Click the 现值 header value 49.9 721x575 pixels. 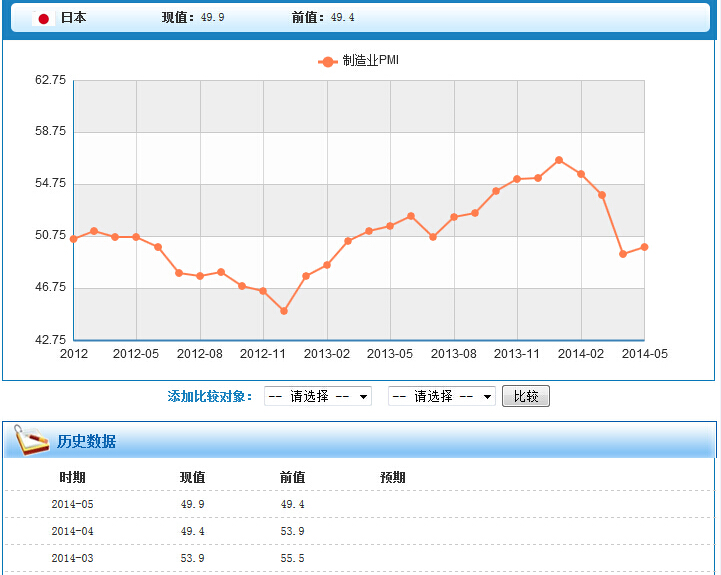[212, 17]
